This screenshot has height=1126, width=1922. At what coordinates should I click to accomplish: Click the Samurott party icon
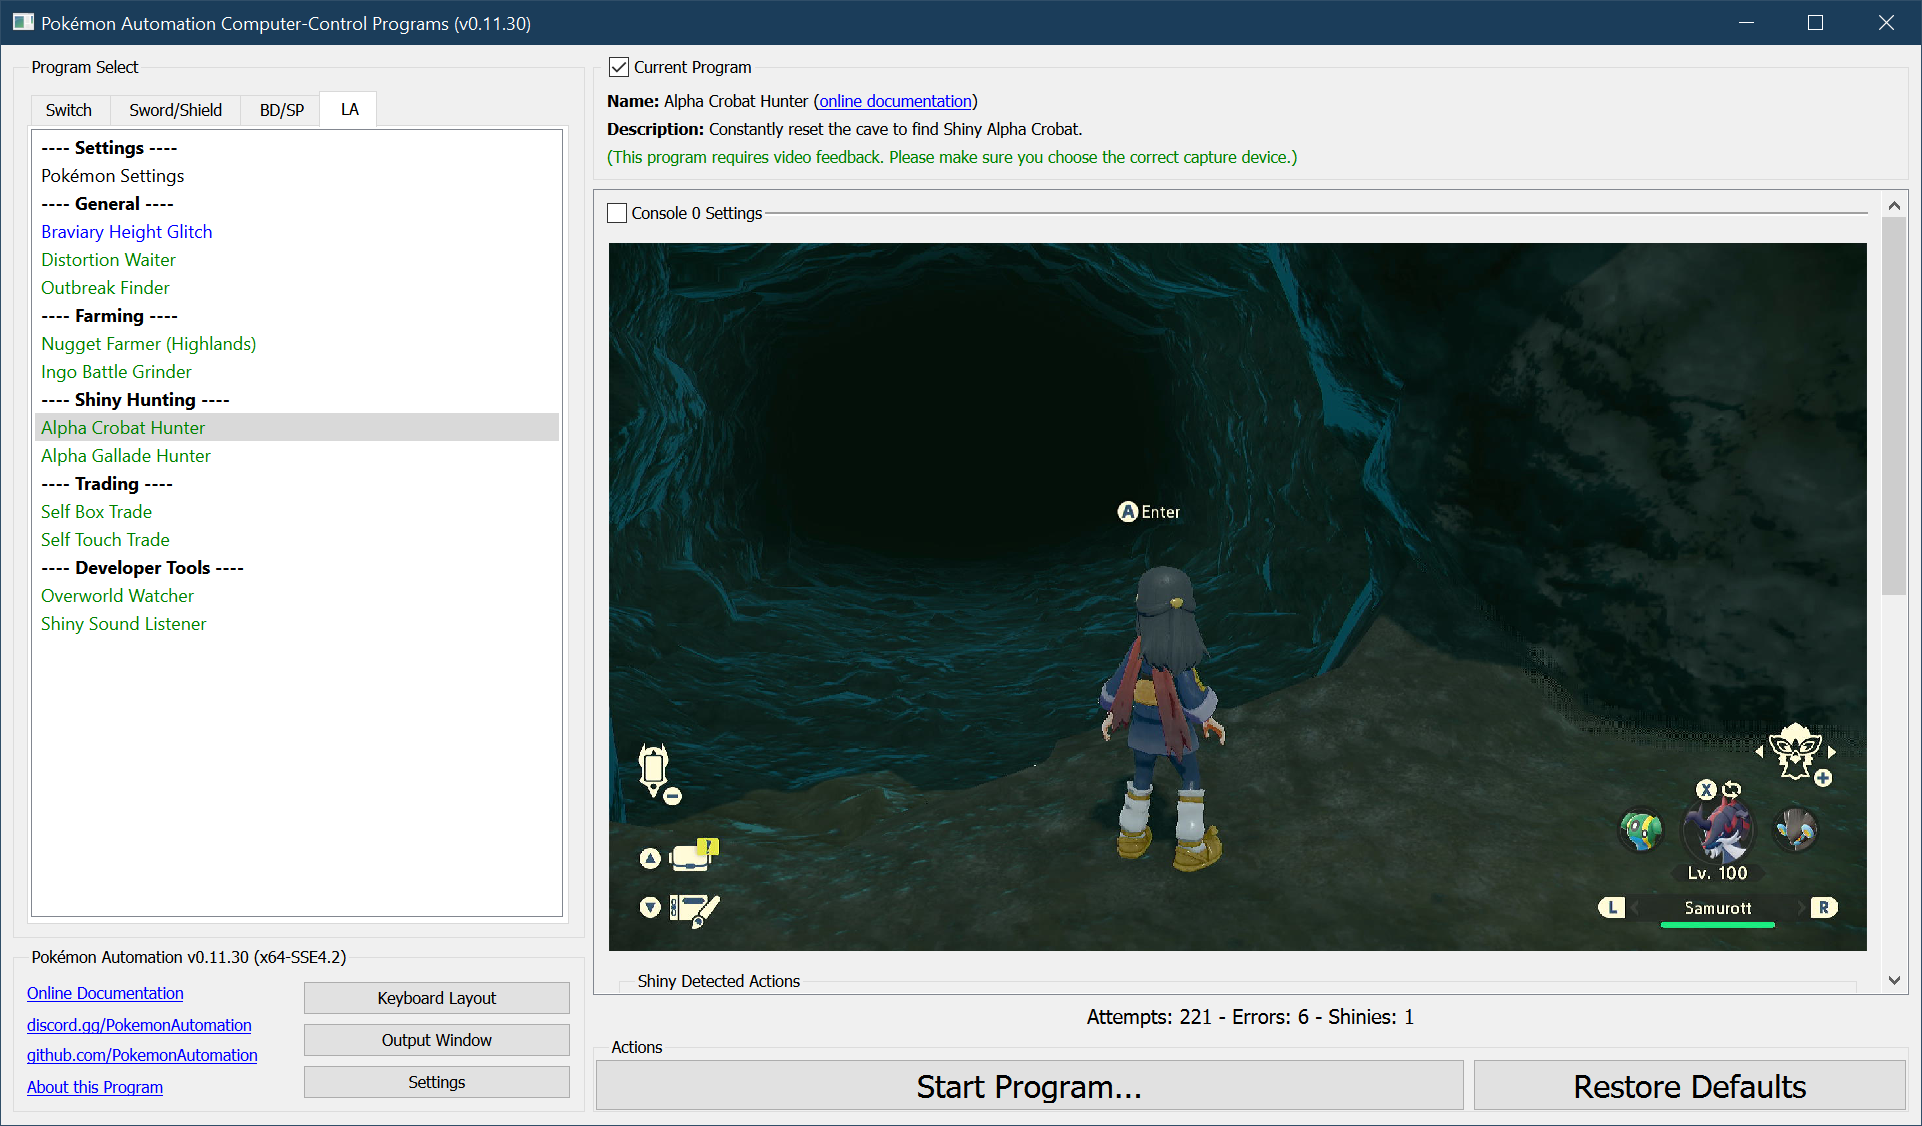point(1718,832)
